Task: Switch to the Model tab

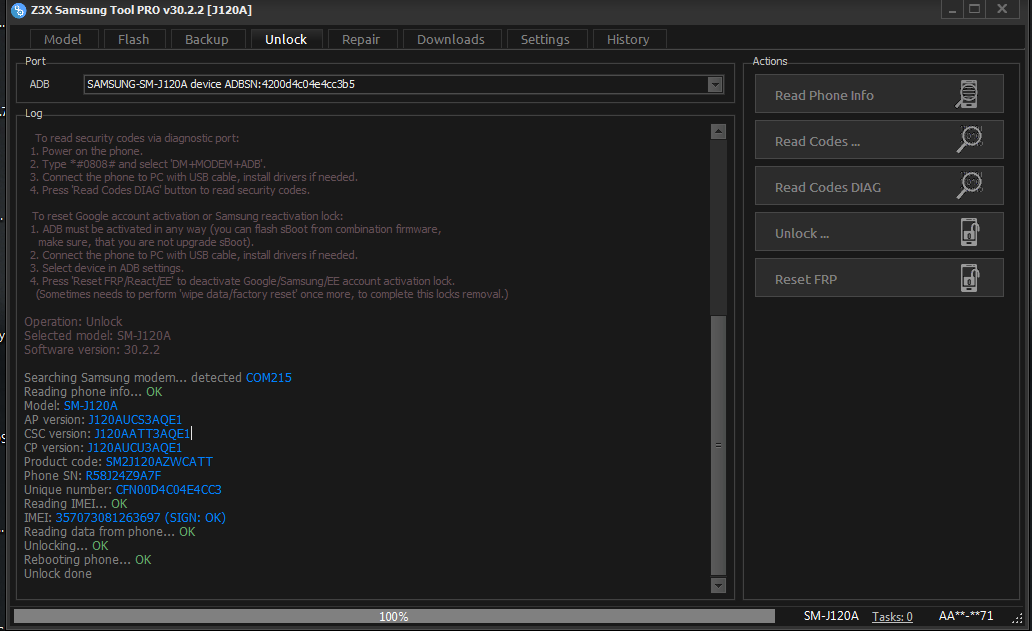Action: tap(63, 39)
